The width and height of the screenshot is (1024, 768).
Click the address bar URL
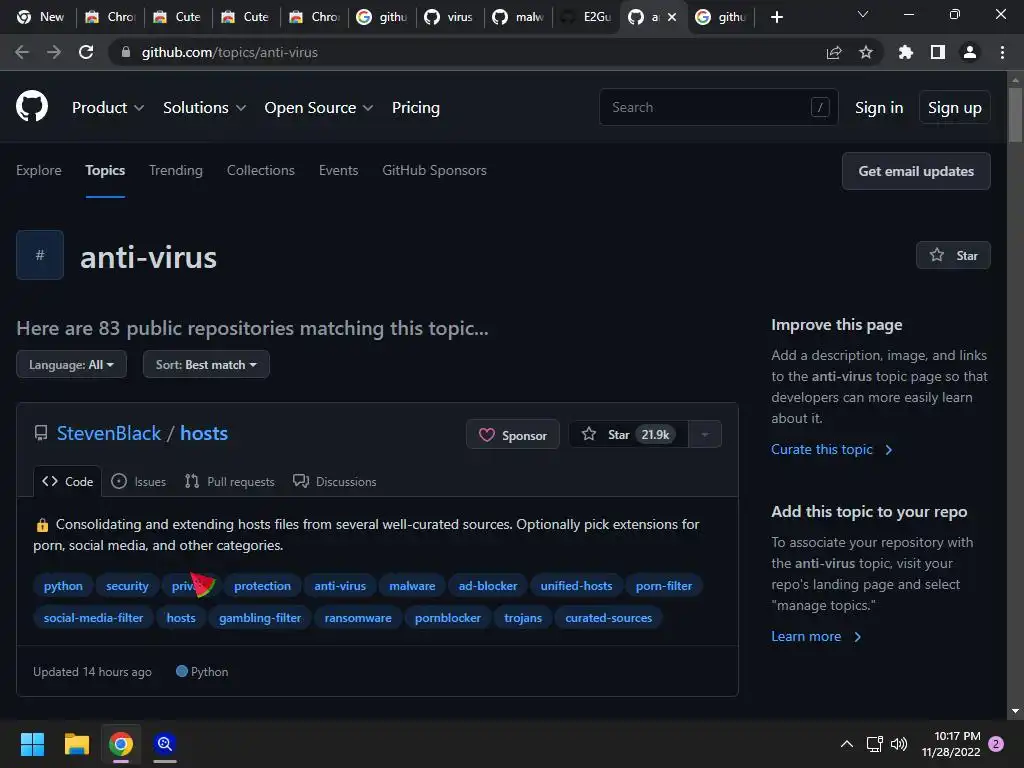coord(230,52)
